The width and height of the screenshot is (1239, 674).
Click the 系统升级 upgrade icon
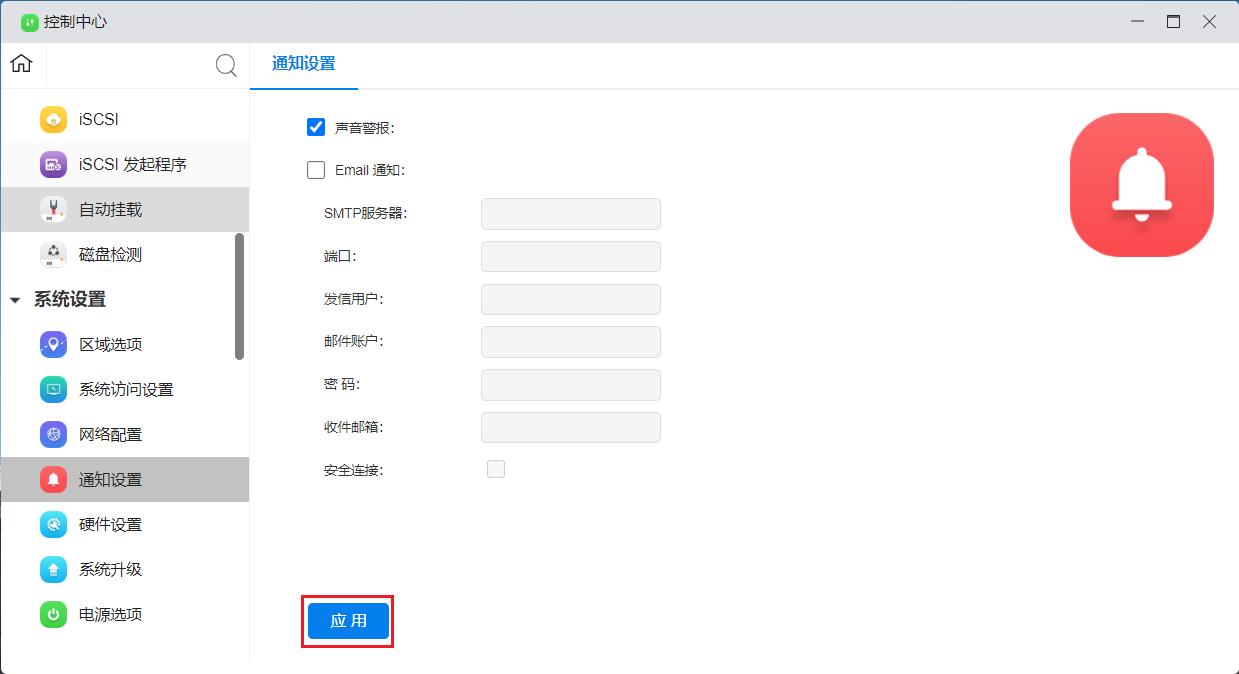tap(53, 569)
